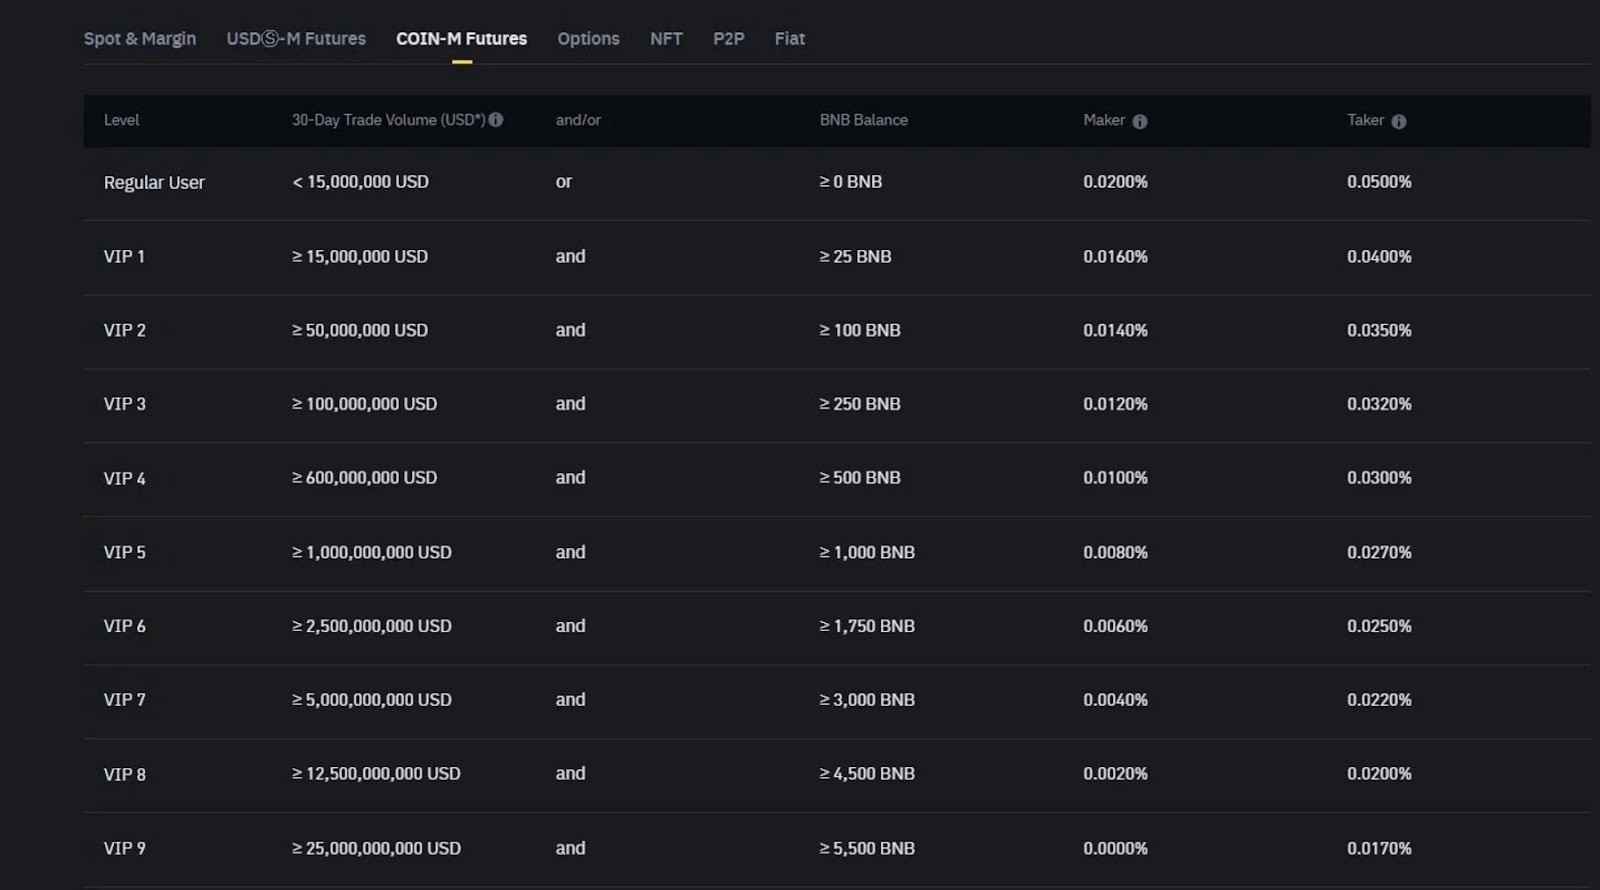Click the Level column header
The image size is (1600, 890).
tap(121, 120)
